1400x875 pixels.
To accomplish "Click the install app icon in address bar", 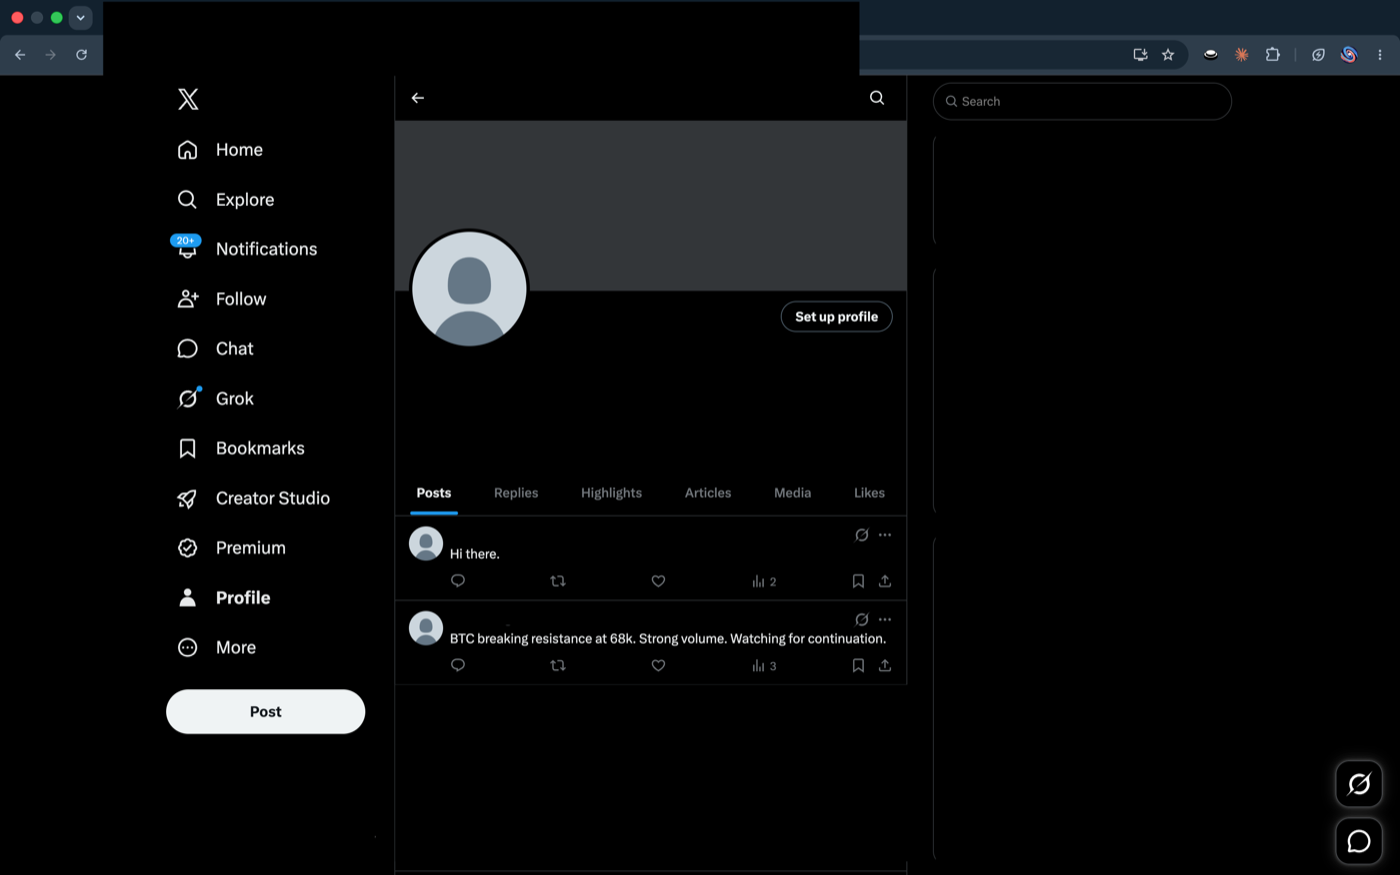I will point(1140,55).
